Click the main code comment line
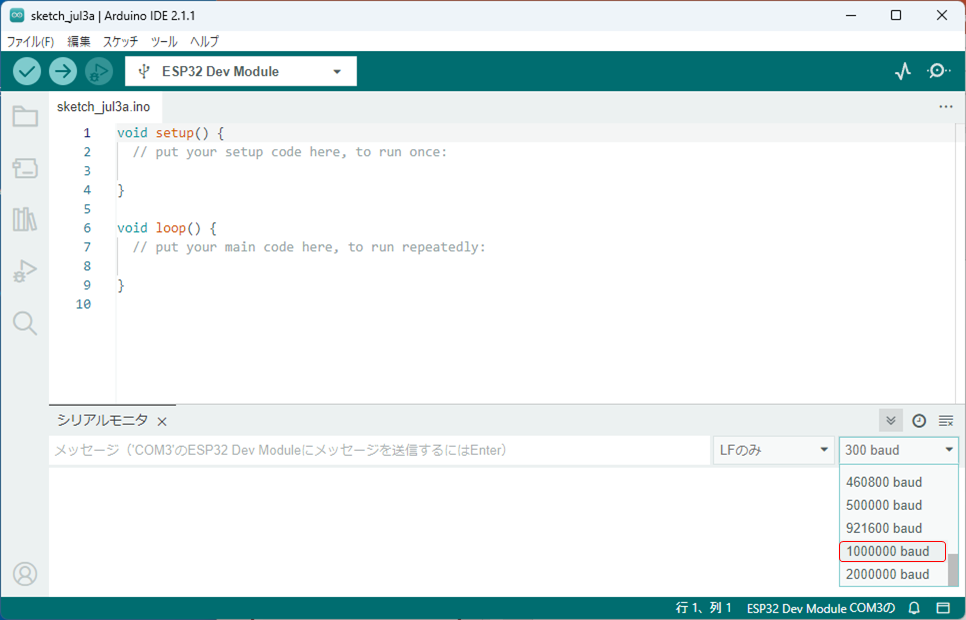966x620 pixels. pos(309,247)
